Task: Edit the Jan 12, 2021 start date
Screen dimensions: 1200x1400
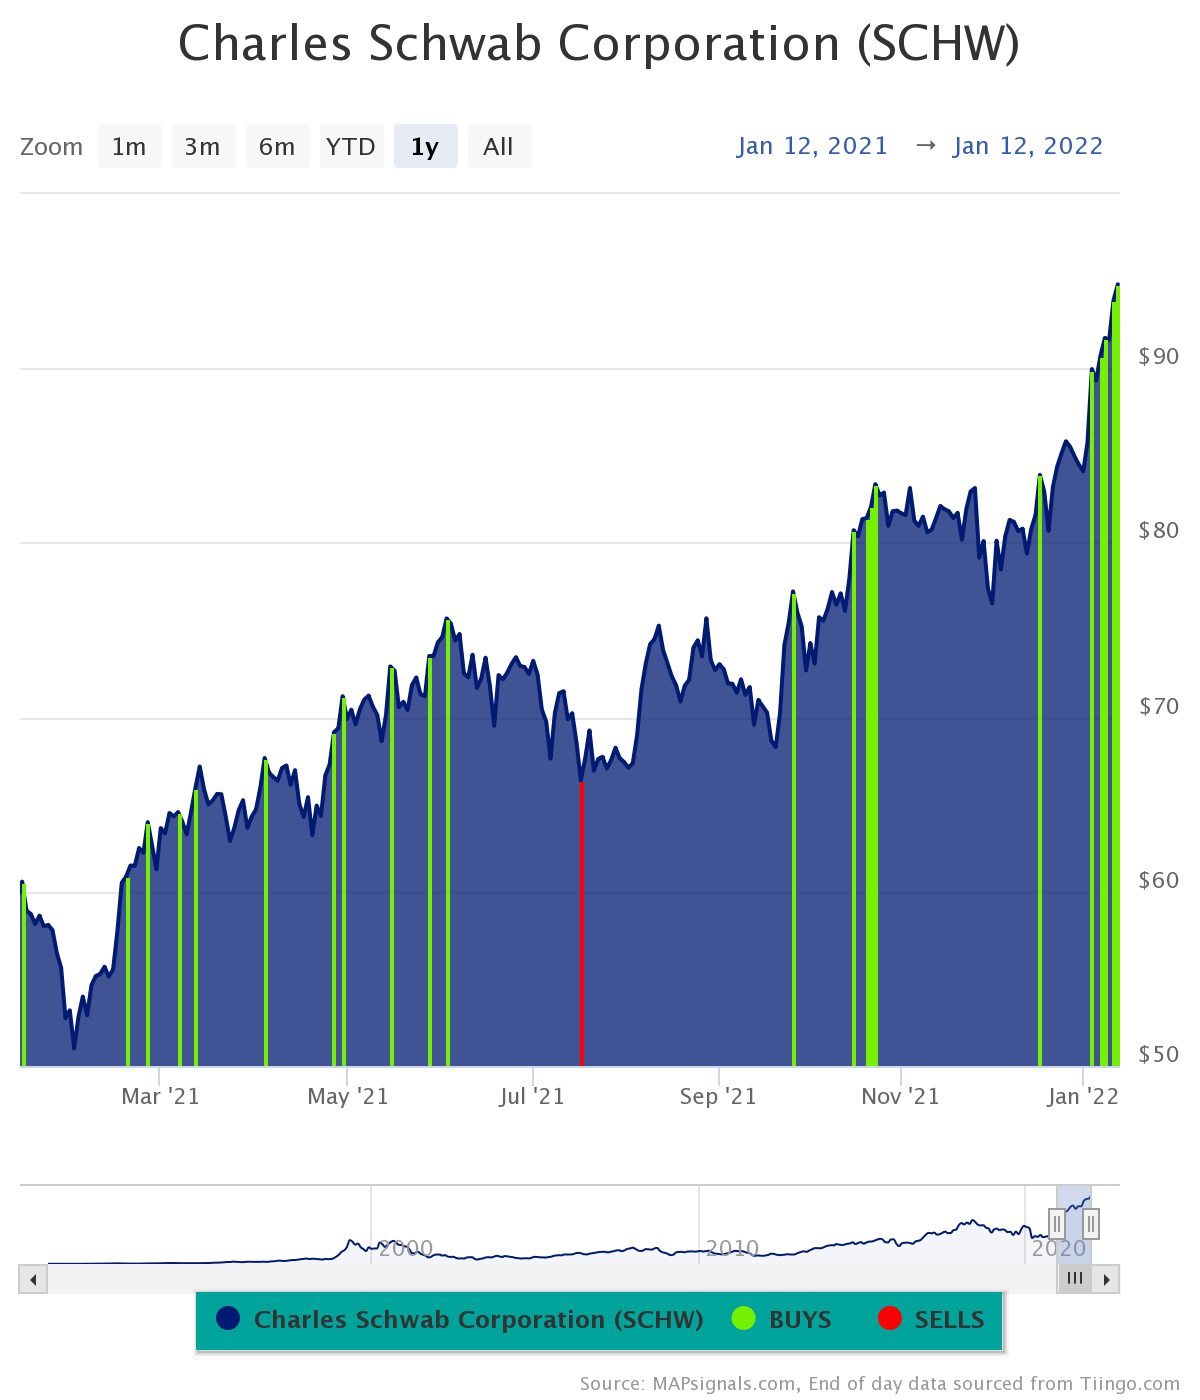Action: click(x=813, y=146)
